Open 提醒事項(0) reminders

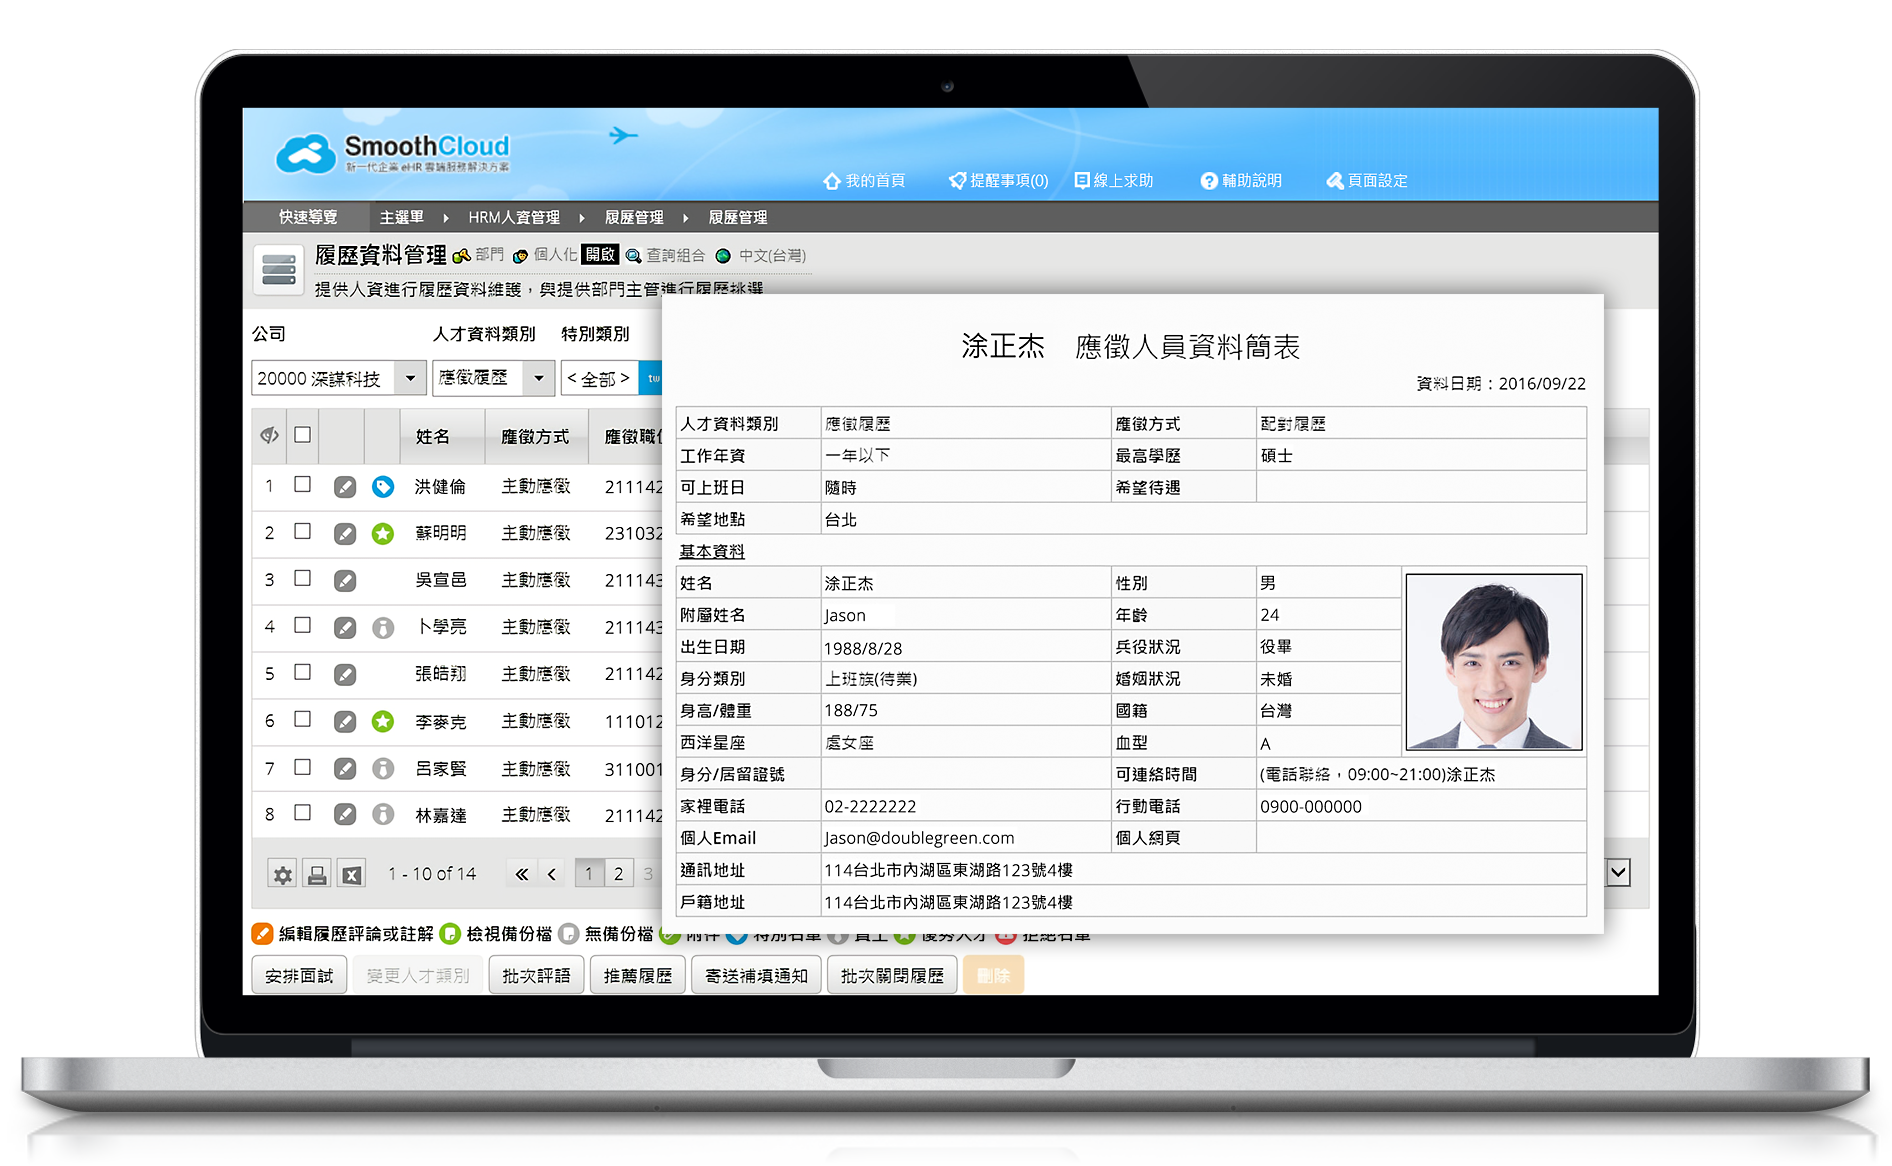(x=999, y=181)
